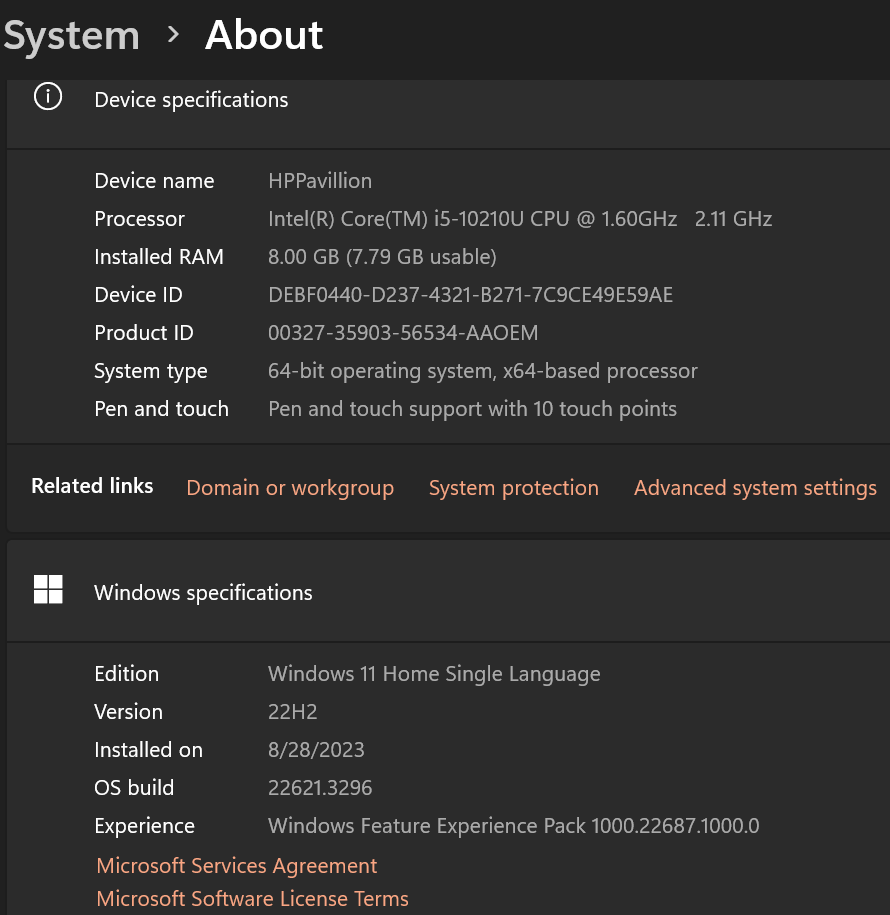The height and width of the screenshot is (915, 890).
Task: View the Microsoft Software License Terms
Action: point(251,898)
